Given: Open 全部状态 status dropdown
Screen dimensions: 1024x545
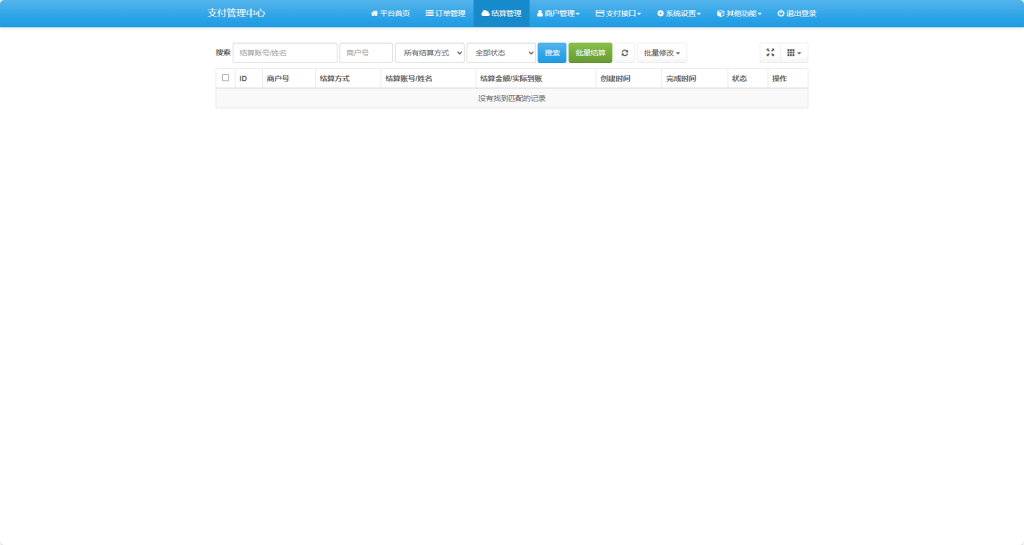Looking at the screenshot, I should 501,53.
